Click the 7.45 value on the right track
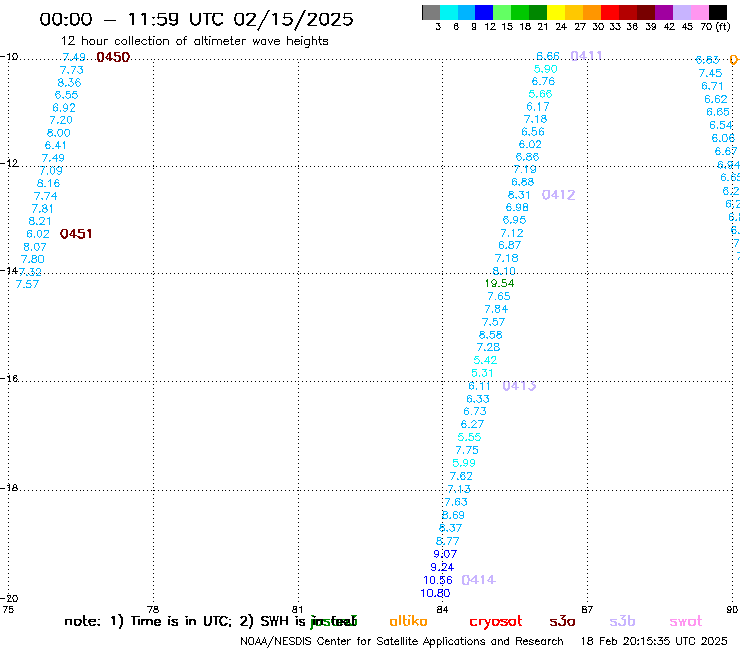Screen dimensions: 740x650 point(710,73)
